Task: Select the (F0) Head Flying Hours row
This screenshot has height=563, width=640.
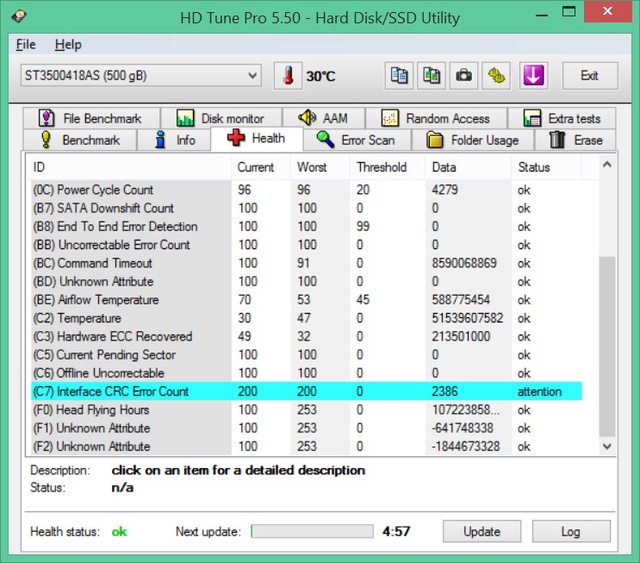Action: click(x=306, y=409)
